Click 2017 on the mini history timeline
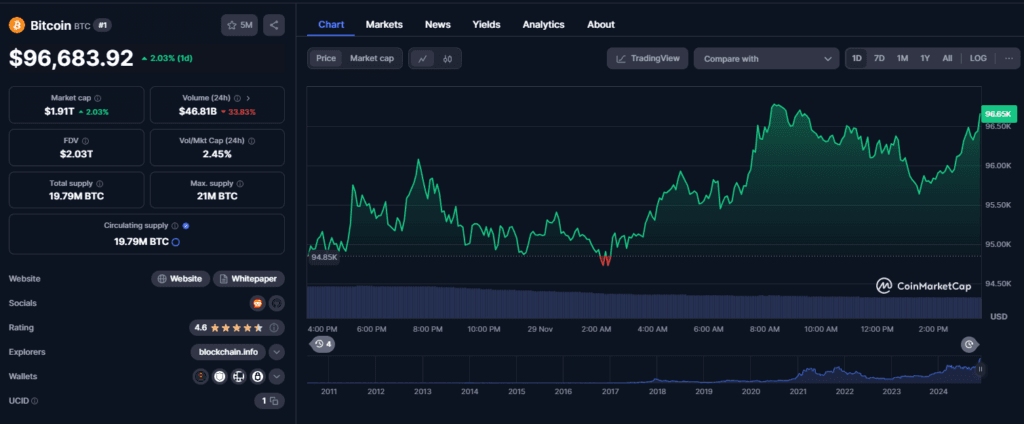The image size is (1024, 424). click(x=610, y=391)
